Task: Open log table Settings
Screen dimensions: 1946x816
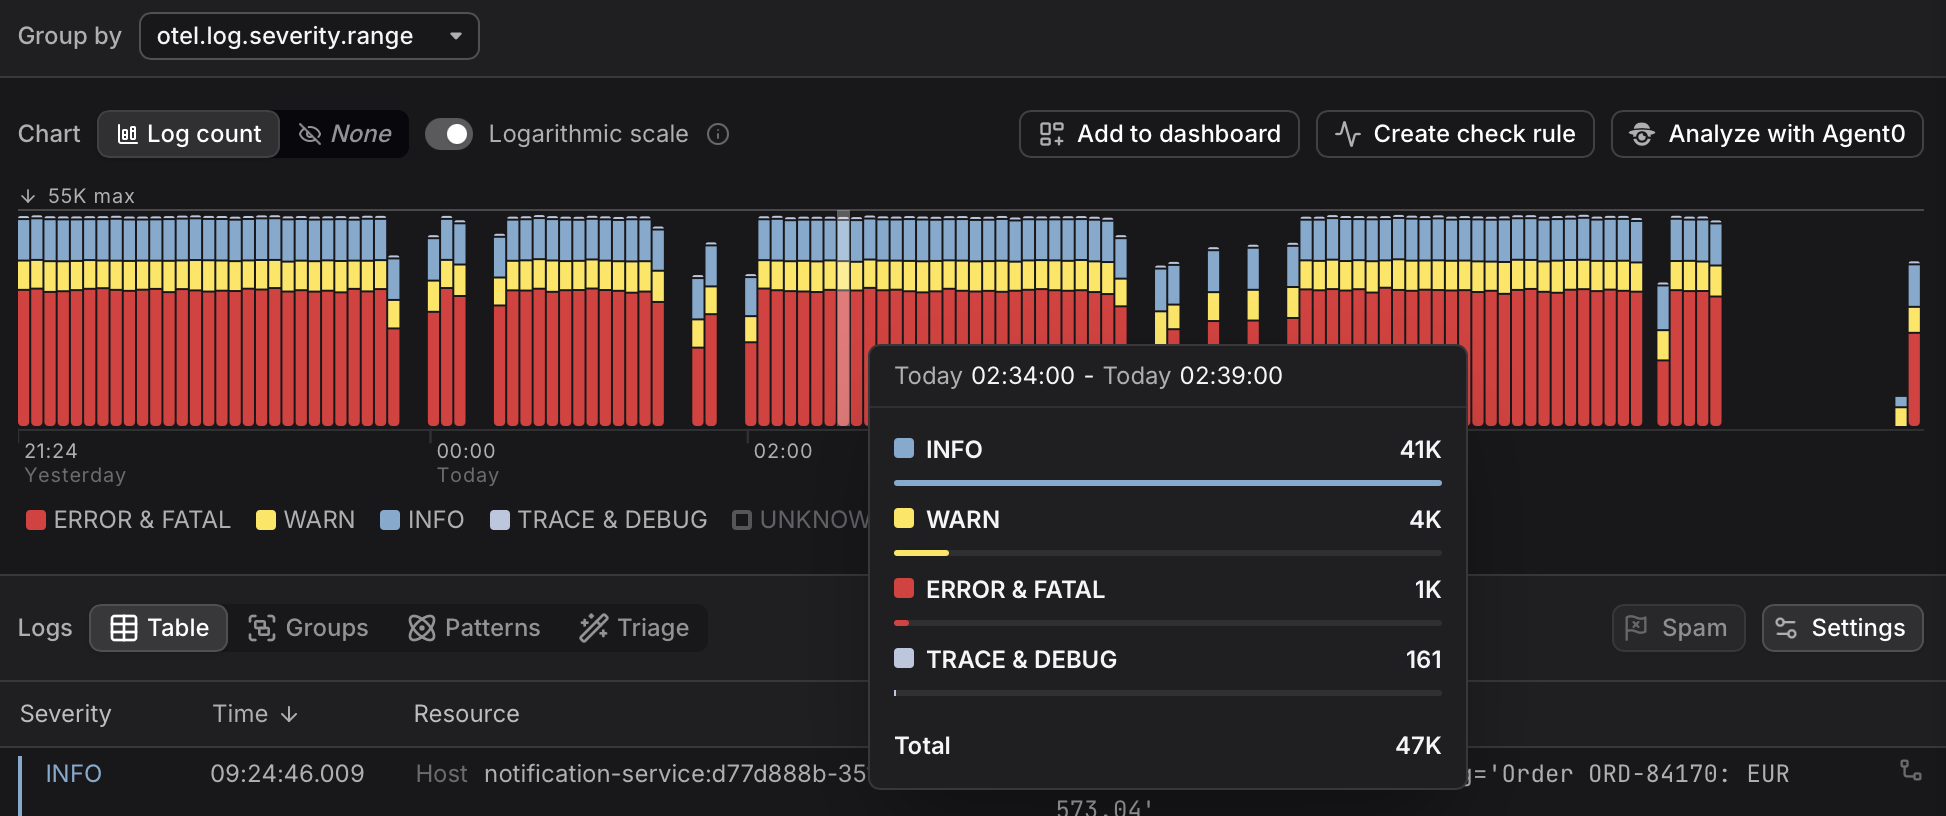Action: pos(1841,628)
